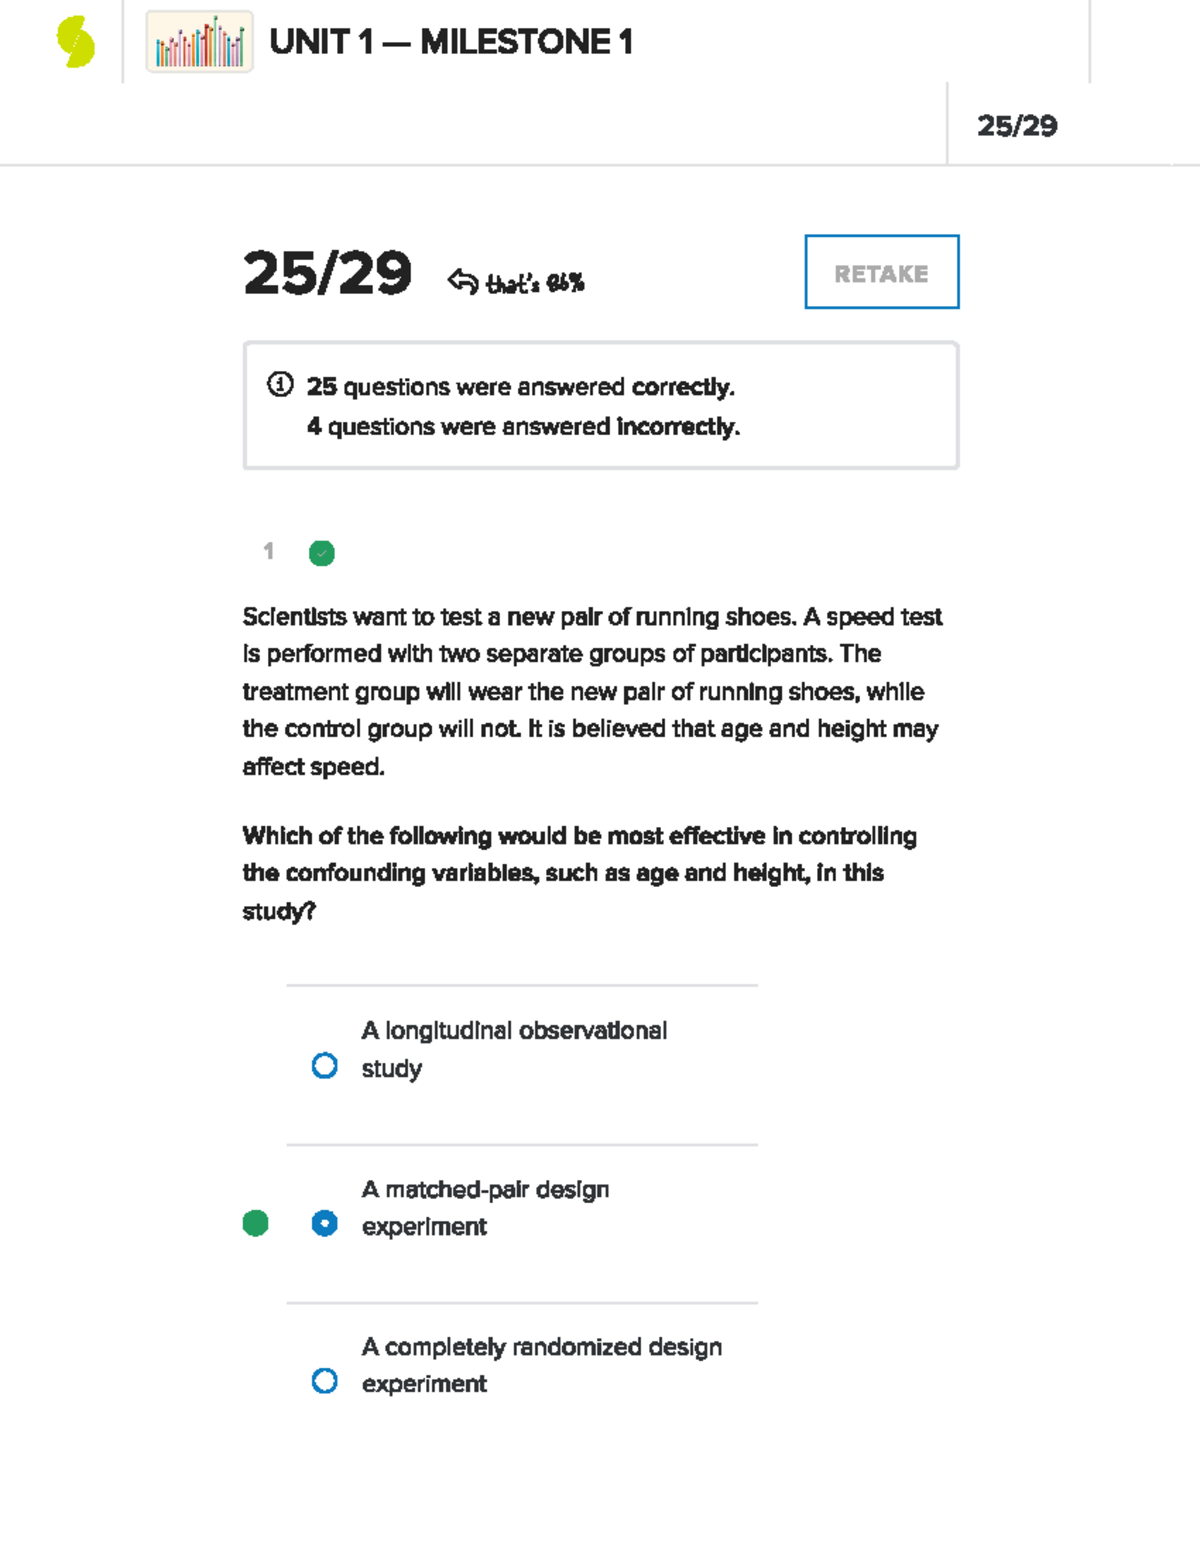Click the green checkmark icon beside question 1

[322, 553]
